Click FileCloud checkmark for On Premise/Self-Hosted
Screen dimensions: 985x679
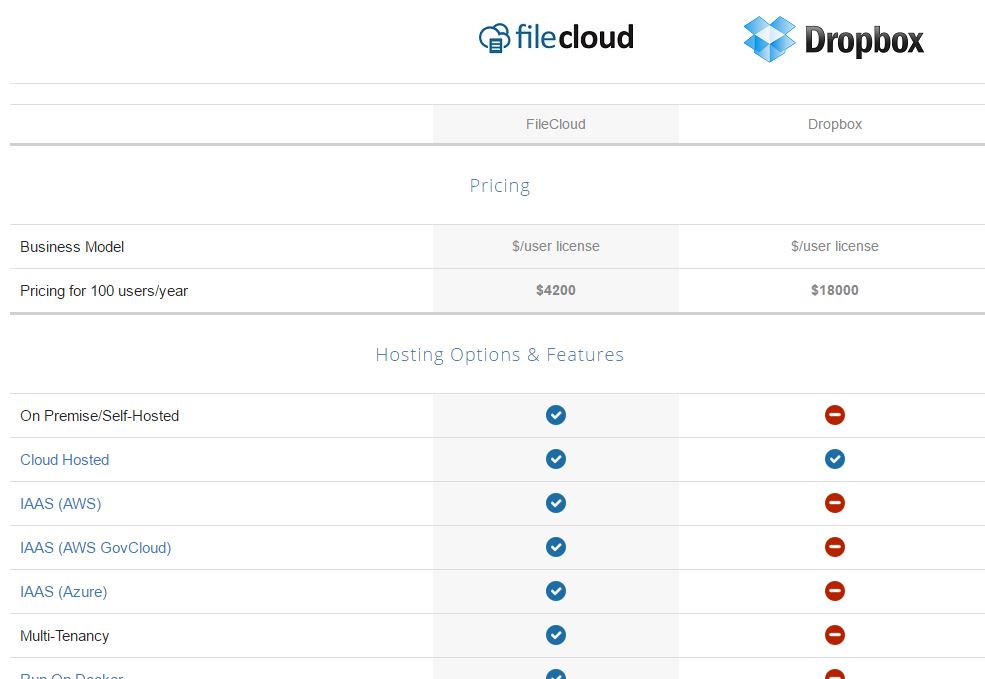[556, 415]
